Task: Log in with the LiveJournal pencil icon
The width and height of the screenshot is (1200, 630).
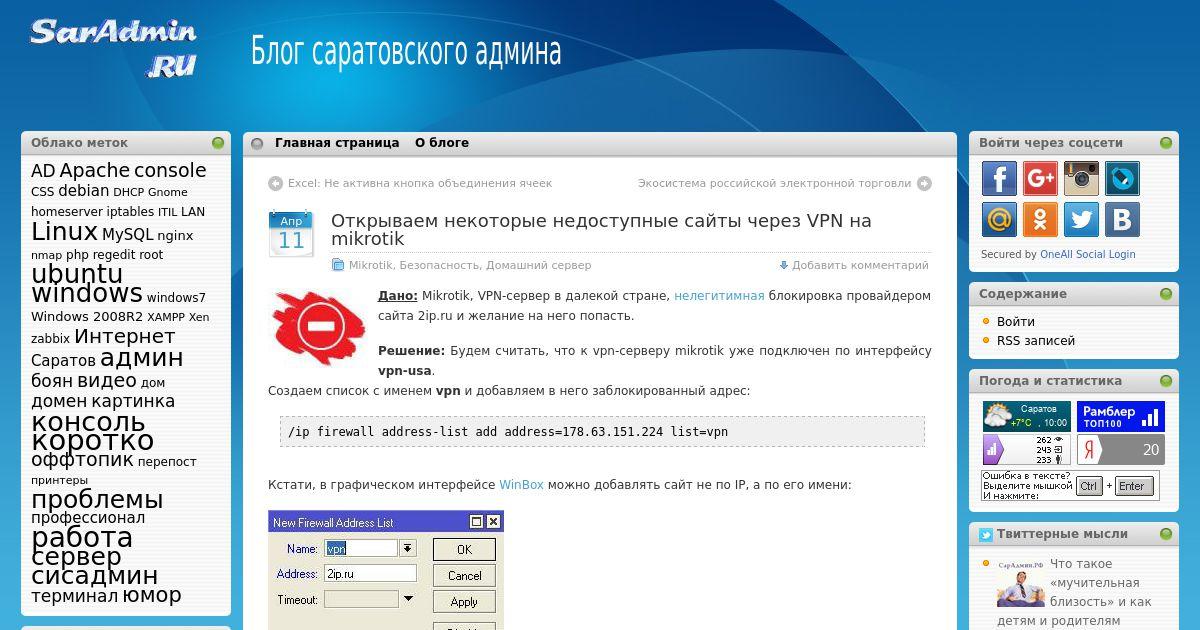Action: click(x=1122, y=178)
